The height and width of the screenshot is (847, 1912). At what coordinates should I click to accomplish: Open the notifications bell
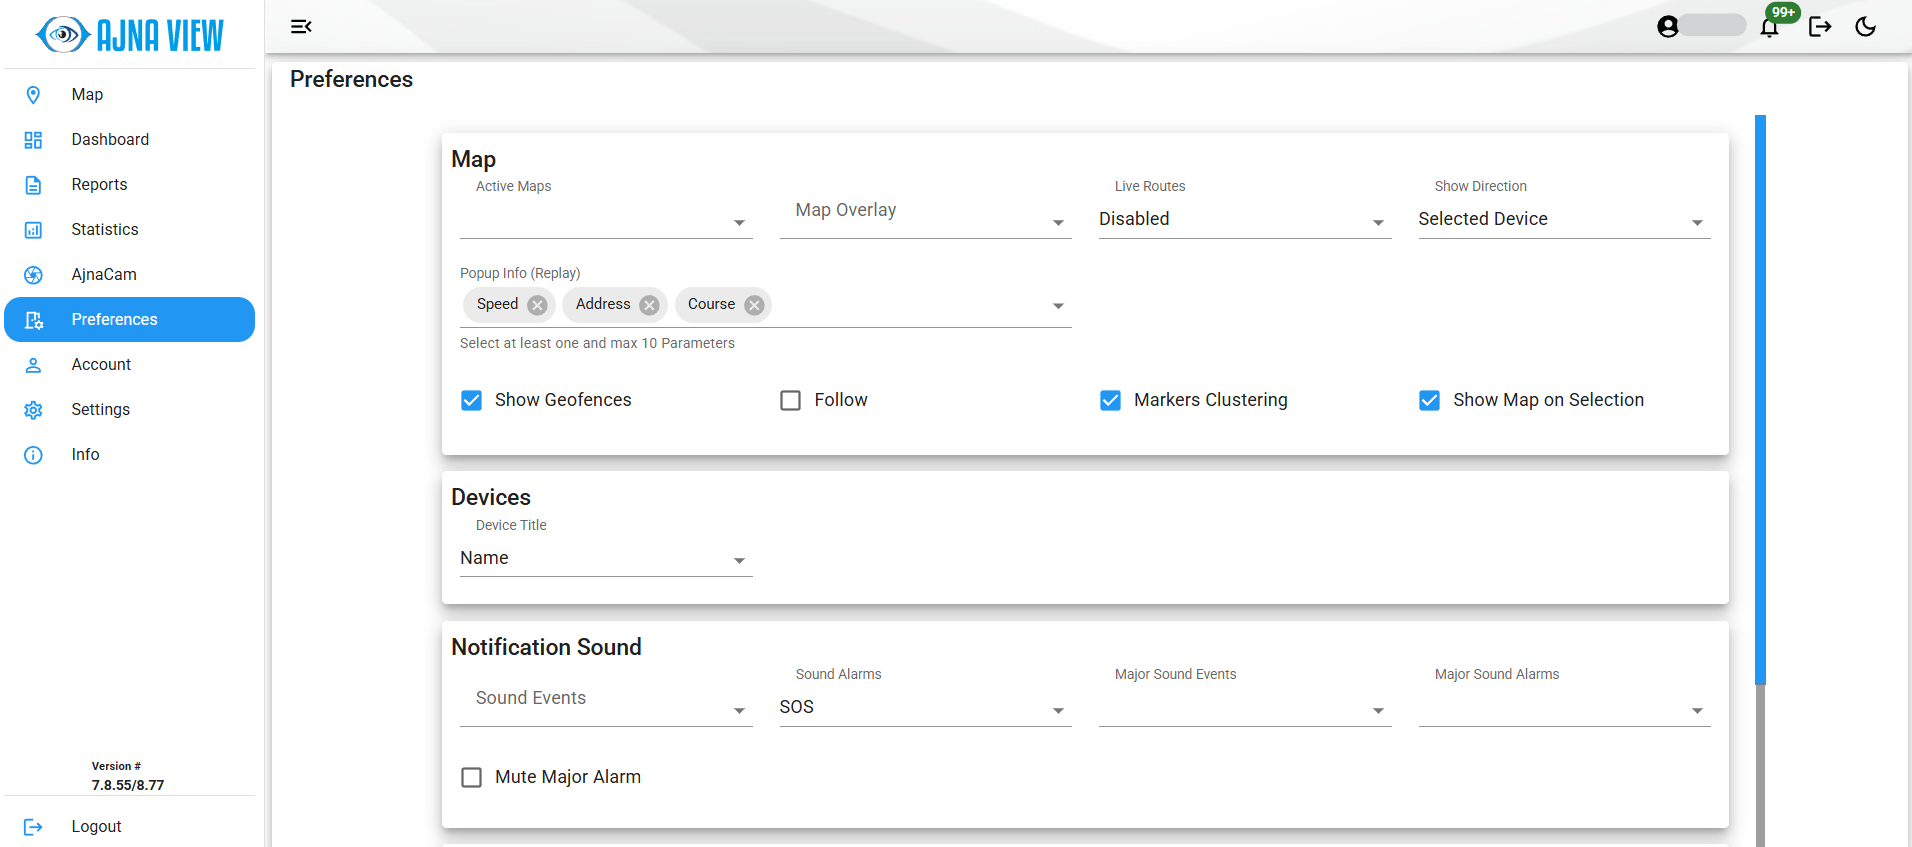1769,27
